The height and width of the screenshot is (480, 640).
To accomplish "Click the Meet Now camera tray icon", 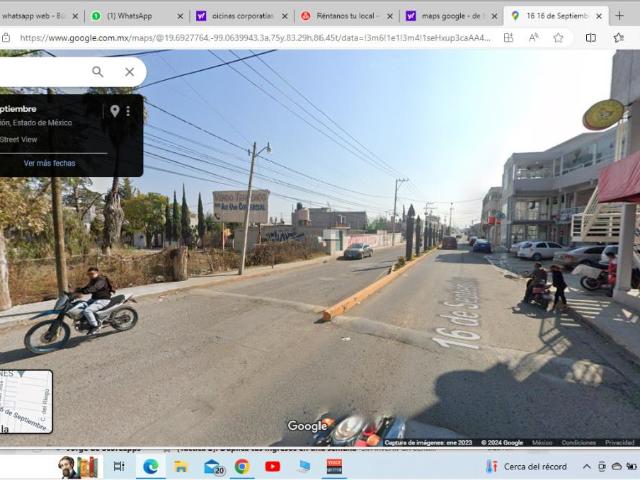I will coord(602,467).
